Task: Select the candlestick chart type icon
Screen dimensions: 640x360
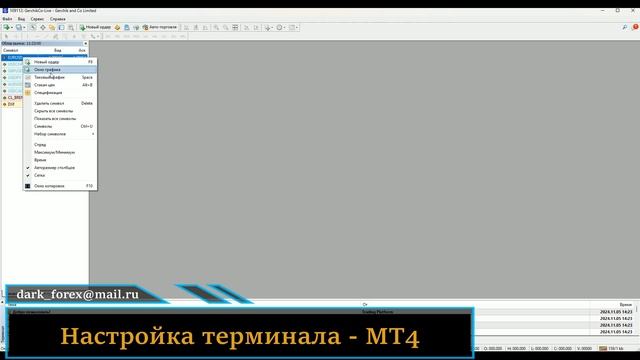Action: (196, 27)
